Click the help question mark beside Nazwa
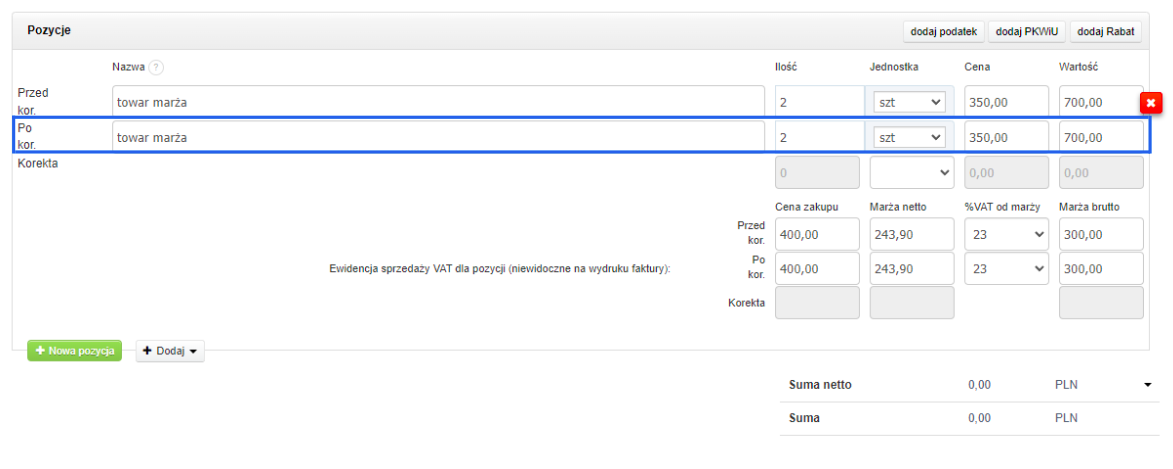 [156, 67]
